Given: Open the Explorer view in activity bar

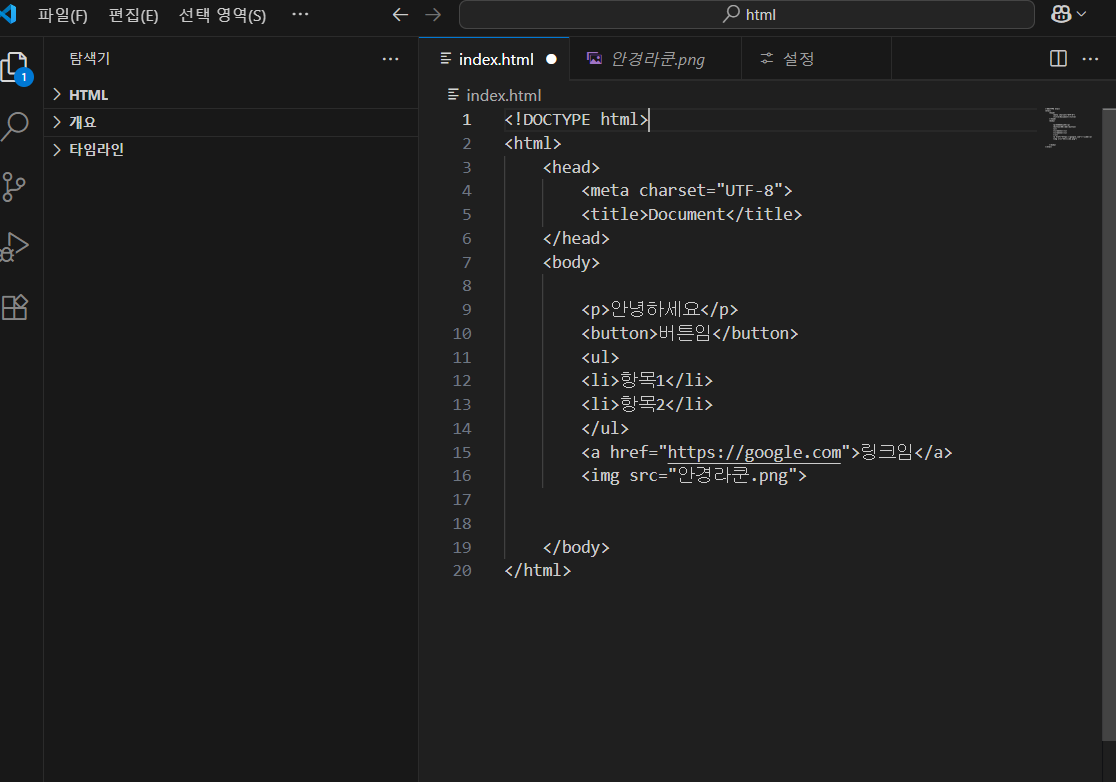Looking at the screenshot, I should pyautogui.click(x=15, y=68).
